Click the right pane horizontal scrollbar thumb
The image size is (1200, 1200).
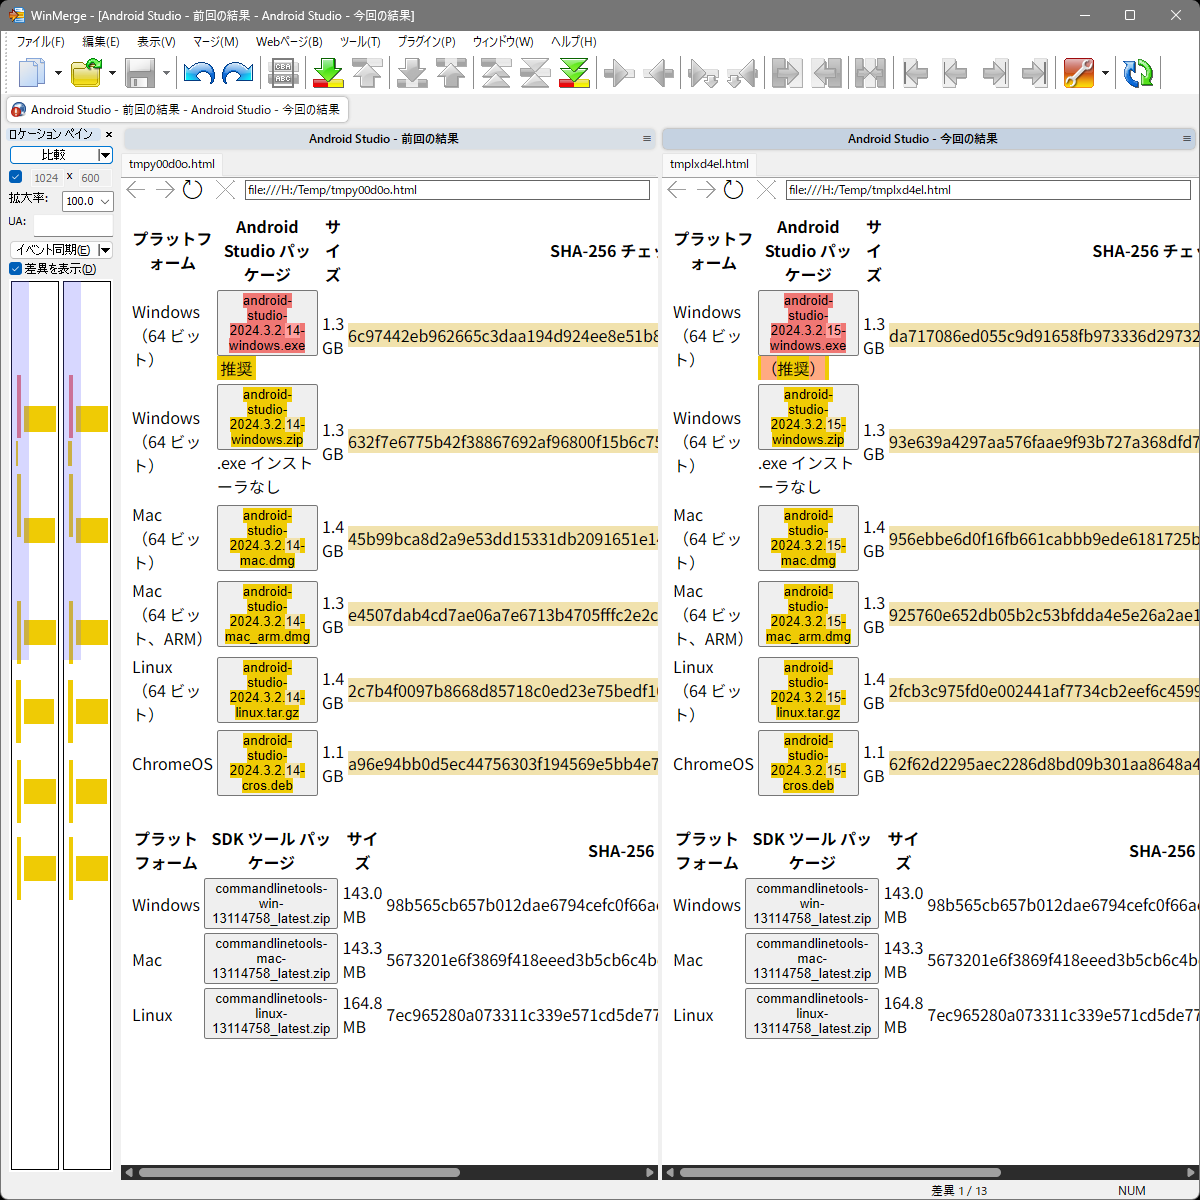[x=840, y=1173]
